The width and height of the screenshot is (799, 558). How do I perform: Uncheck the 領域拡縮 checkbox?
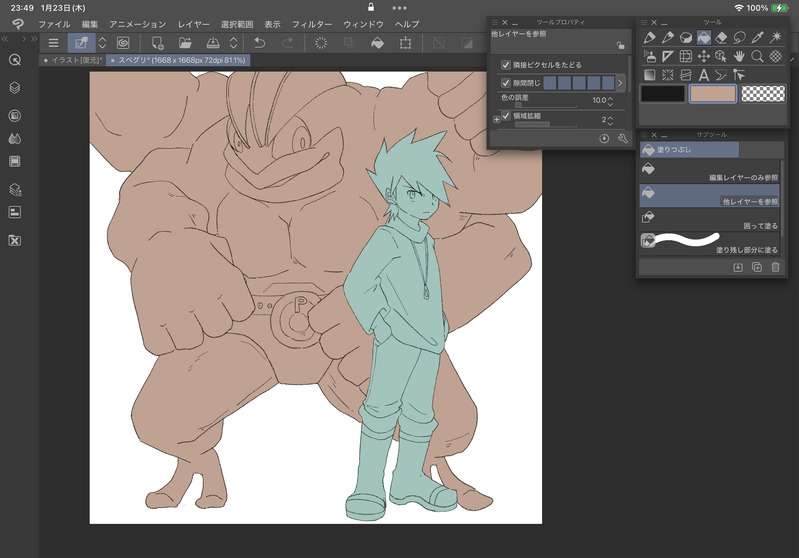pos(505,116)
